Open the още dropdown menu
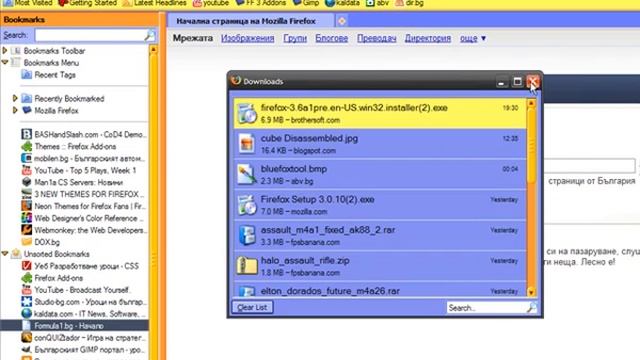This screenshot has height=360, width=640. (x=473, y=38)
